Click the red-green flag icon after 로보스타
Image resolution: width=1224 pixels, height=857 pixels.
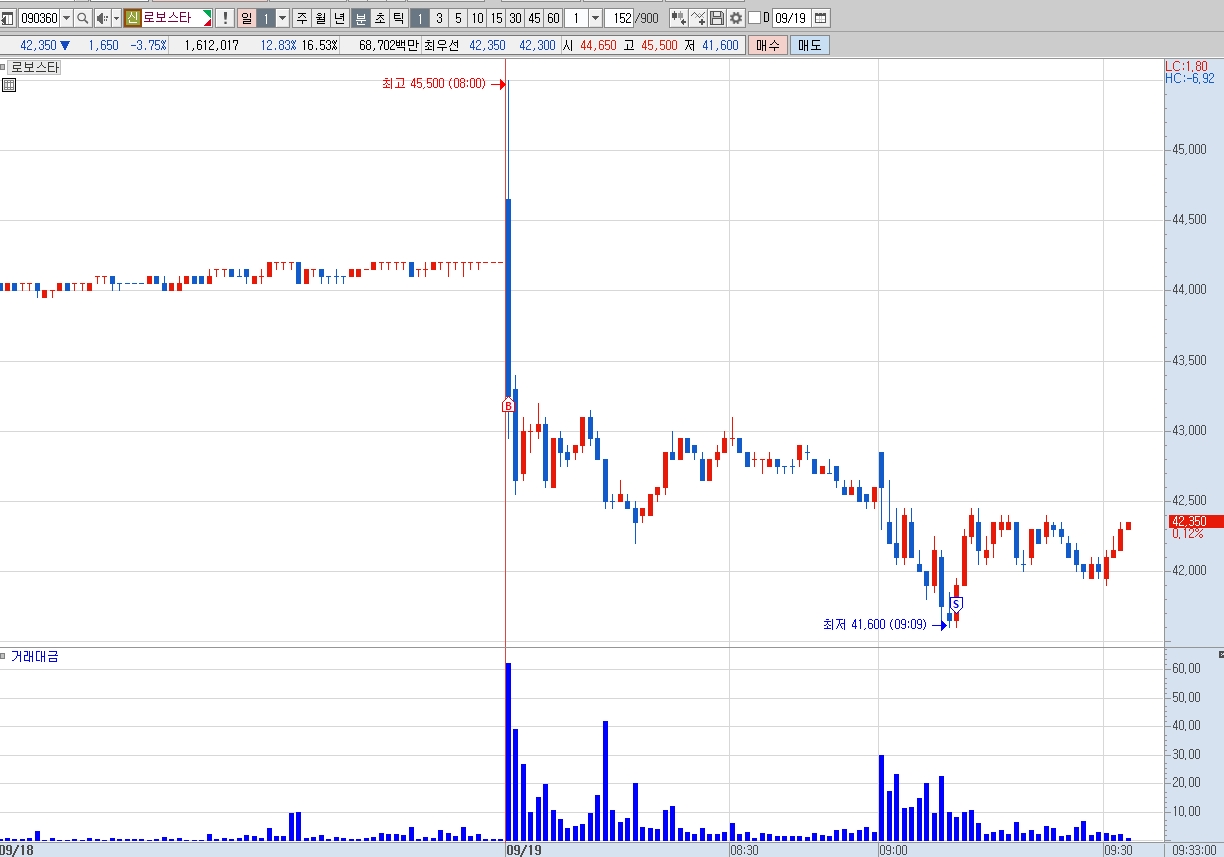pyautogui.click(x=207, y=18)
